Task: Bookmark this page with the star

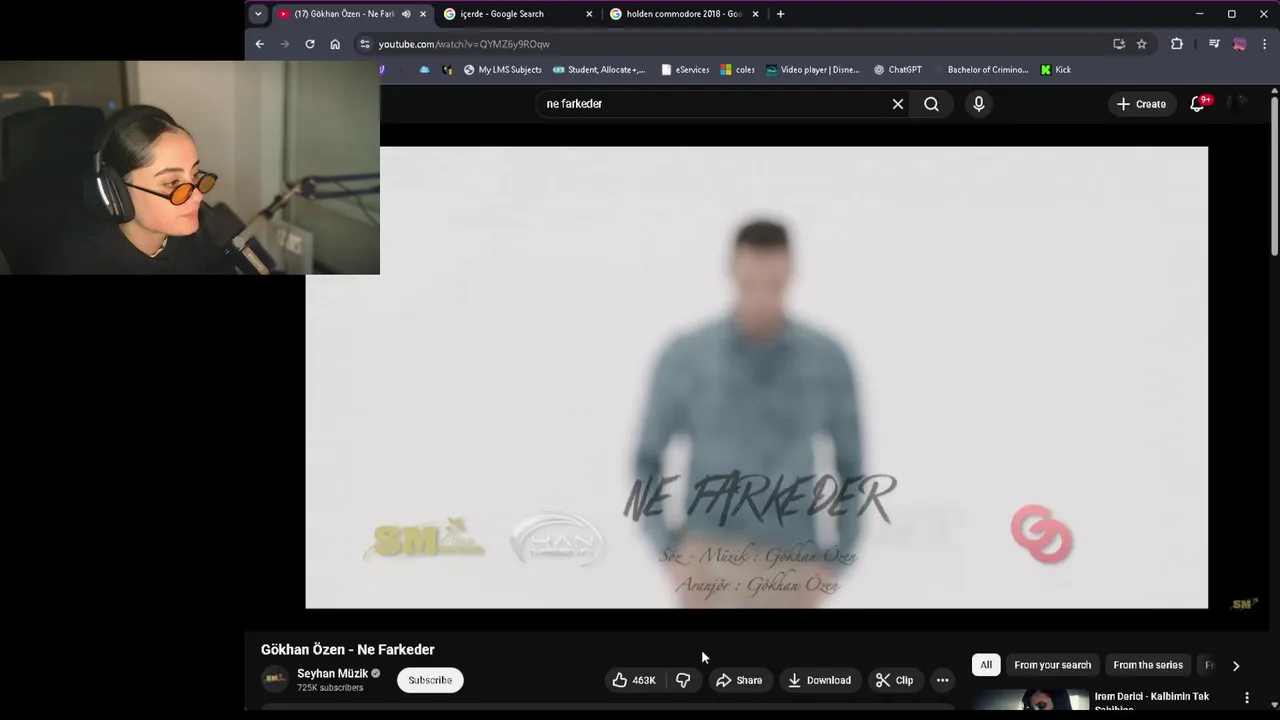Action: pos(1142,44)
